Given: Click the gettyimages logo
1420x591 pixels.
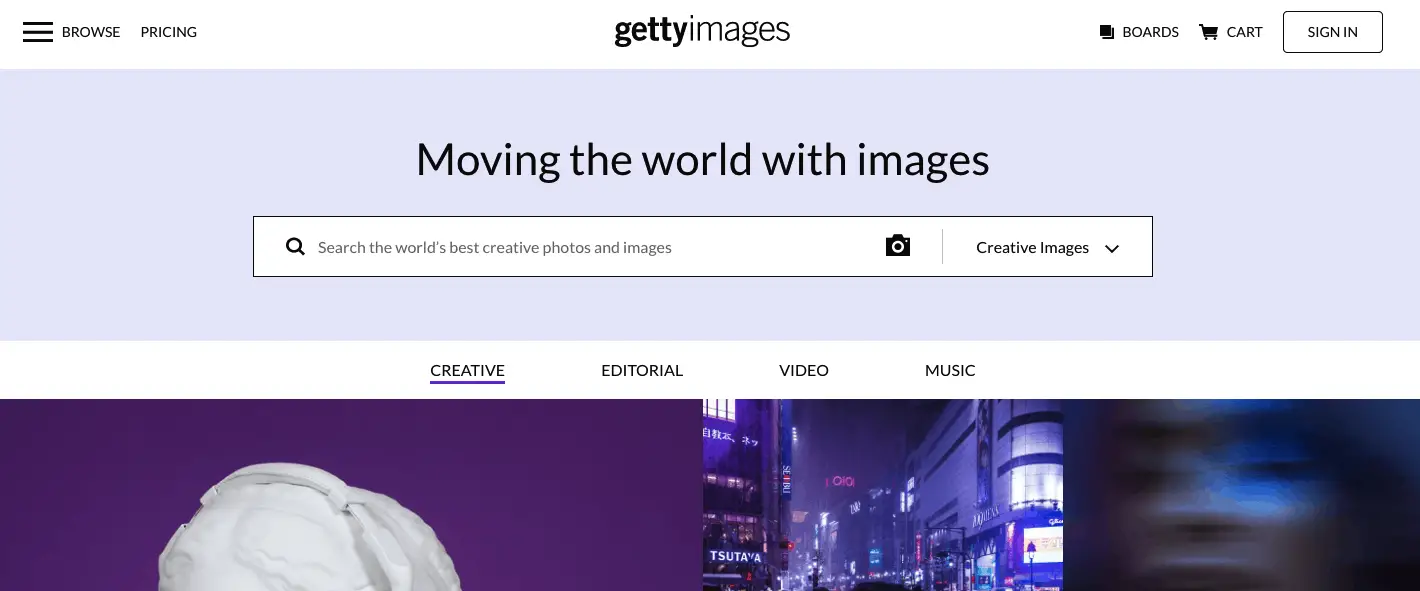Looking at the screenshot, I should pos(702,32).
